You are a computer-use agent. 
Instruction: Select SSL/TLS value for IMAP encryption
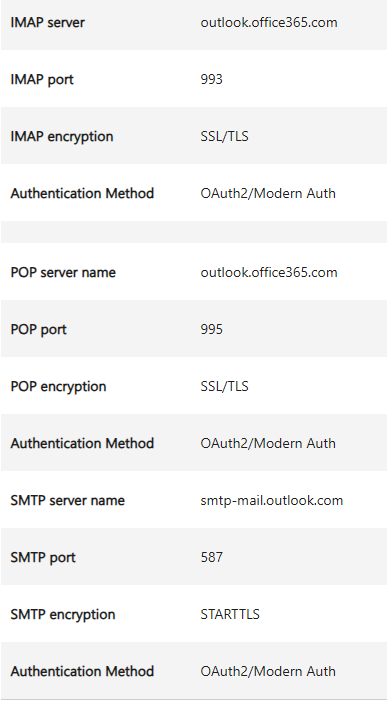[x=224, y=136]
